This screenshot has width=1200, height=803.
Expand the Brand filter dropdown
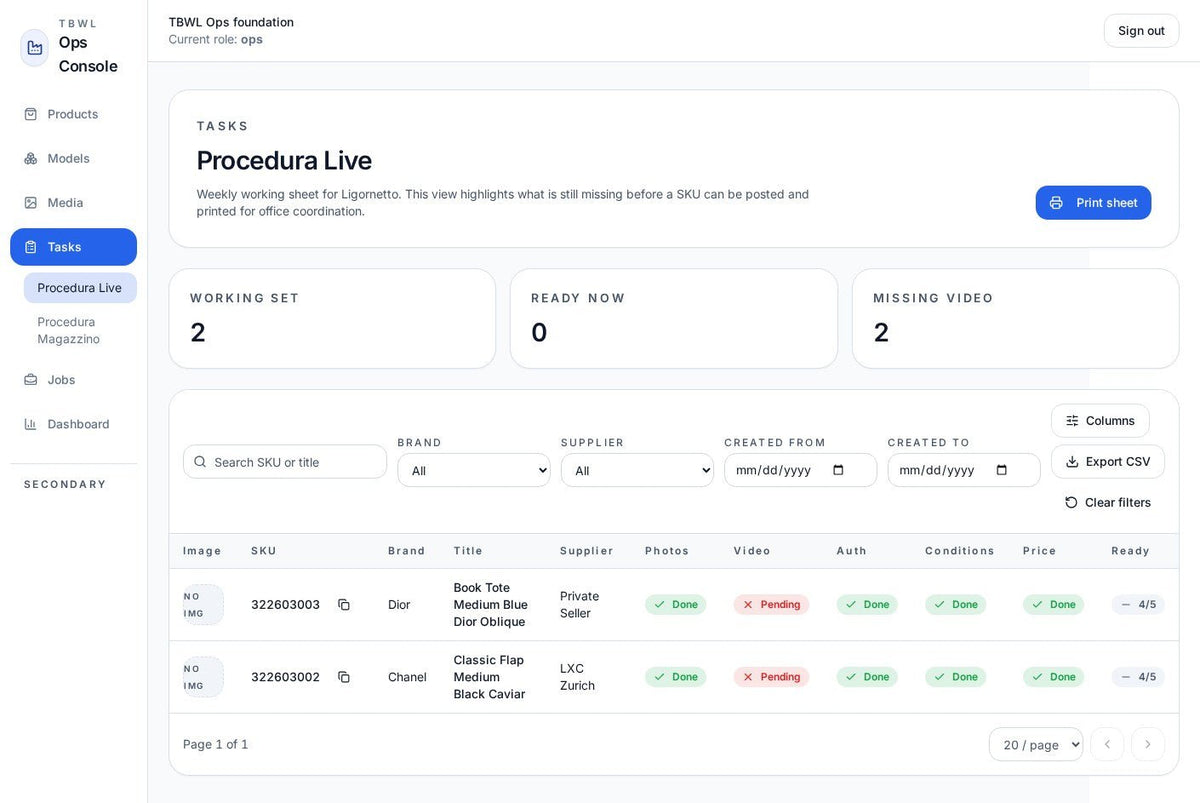[474, 470]
